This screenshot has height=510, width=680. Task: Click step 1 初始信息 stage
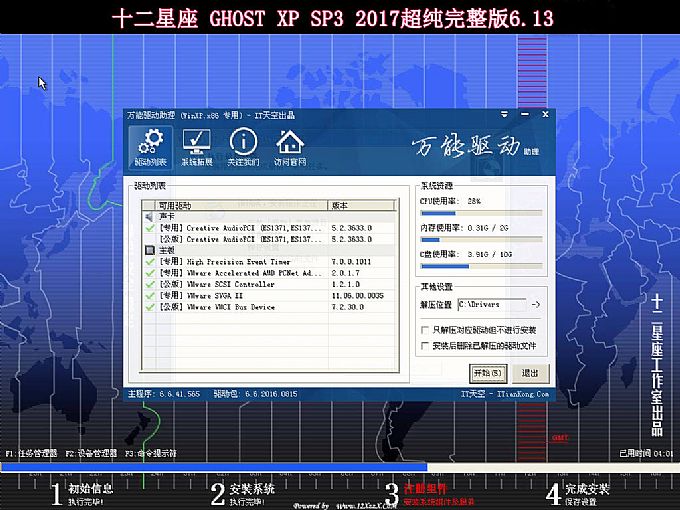point(82,494)
